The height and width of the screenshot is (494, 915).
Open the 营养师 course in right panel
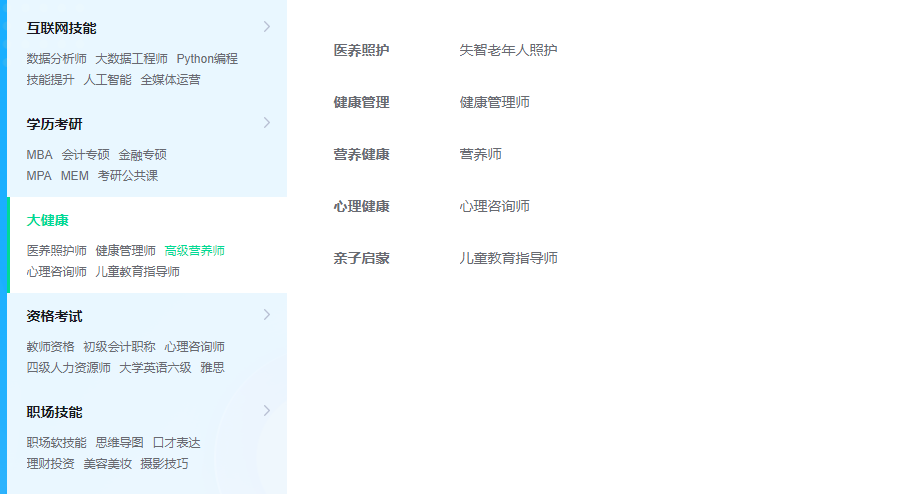tap(480, 154)
